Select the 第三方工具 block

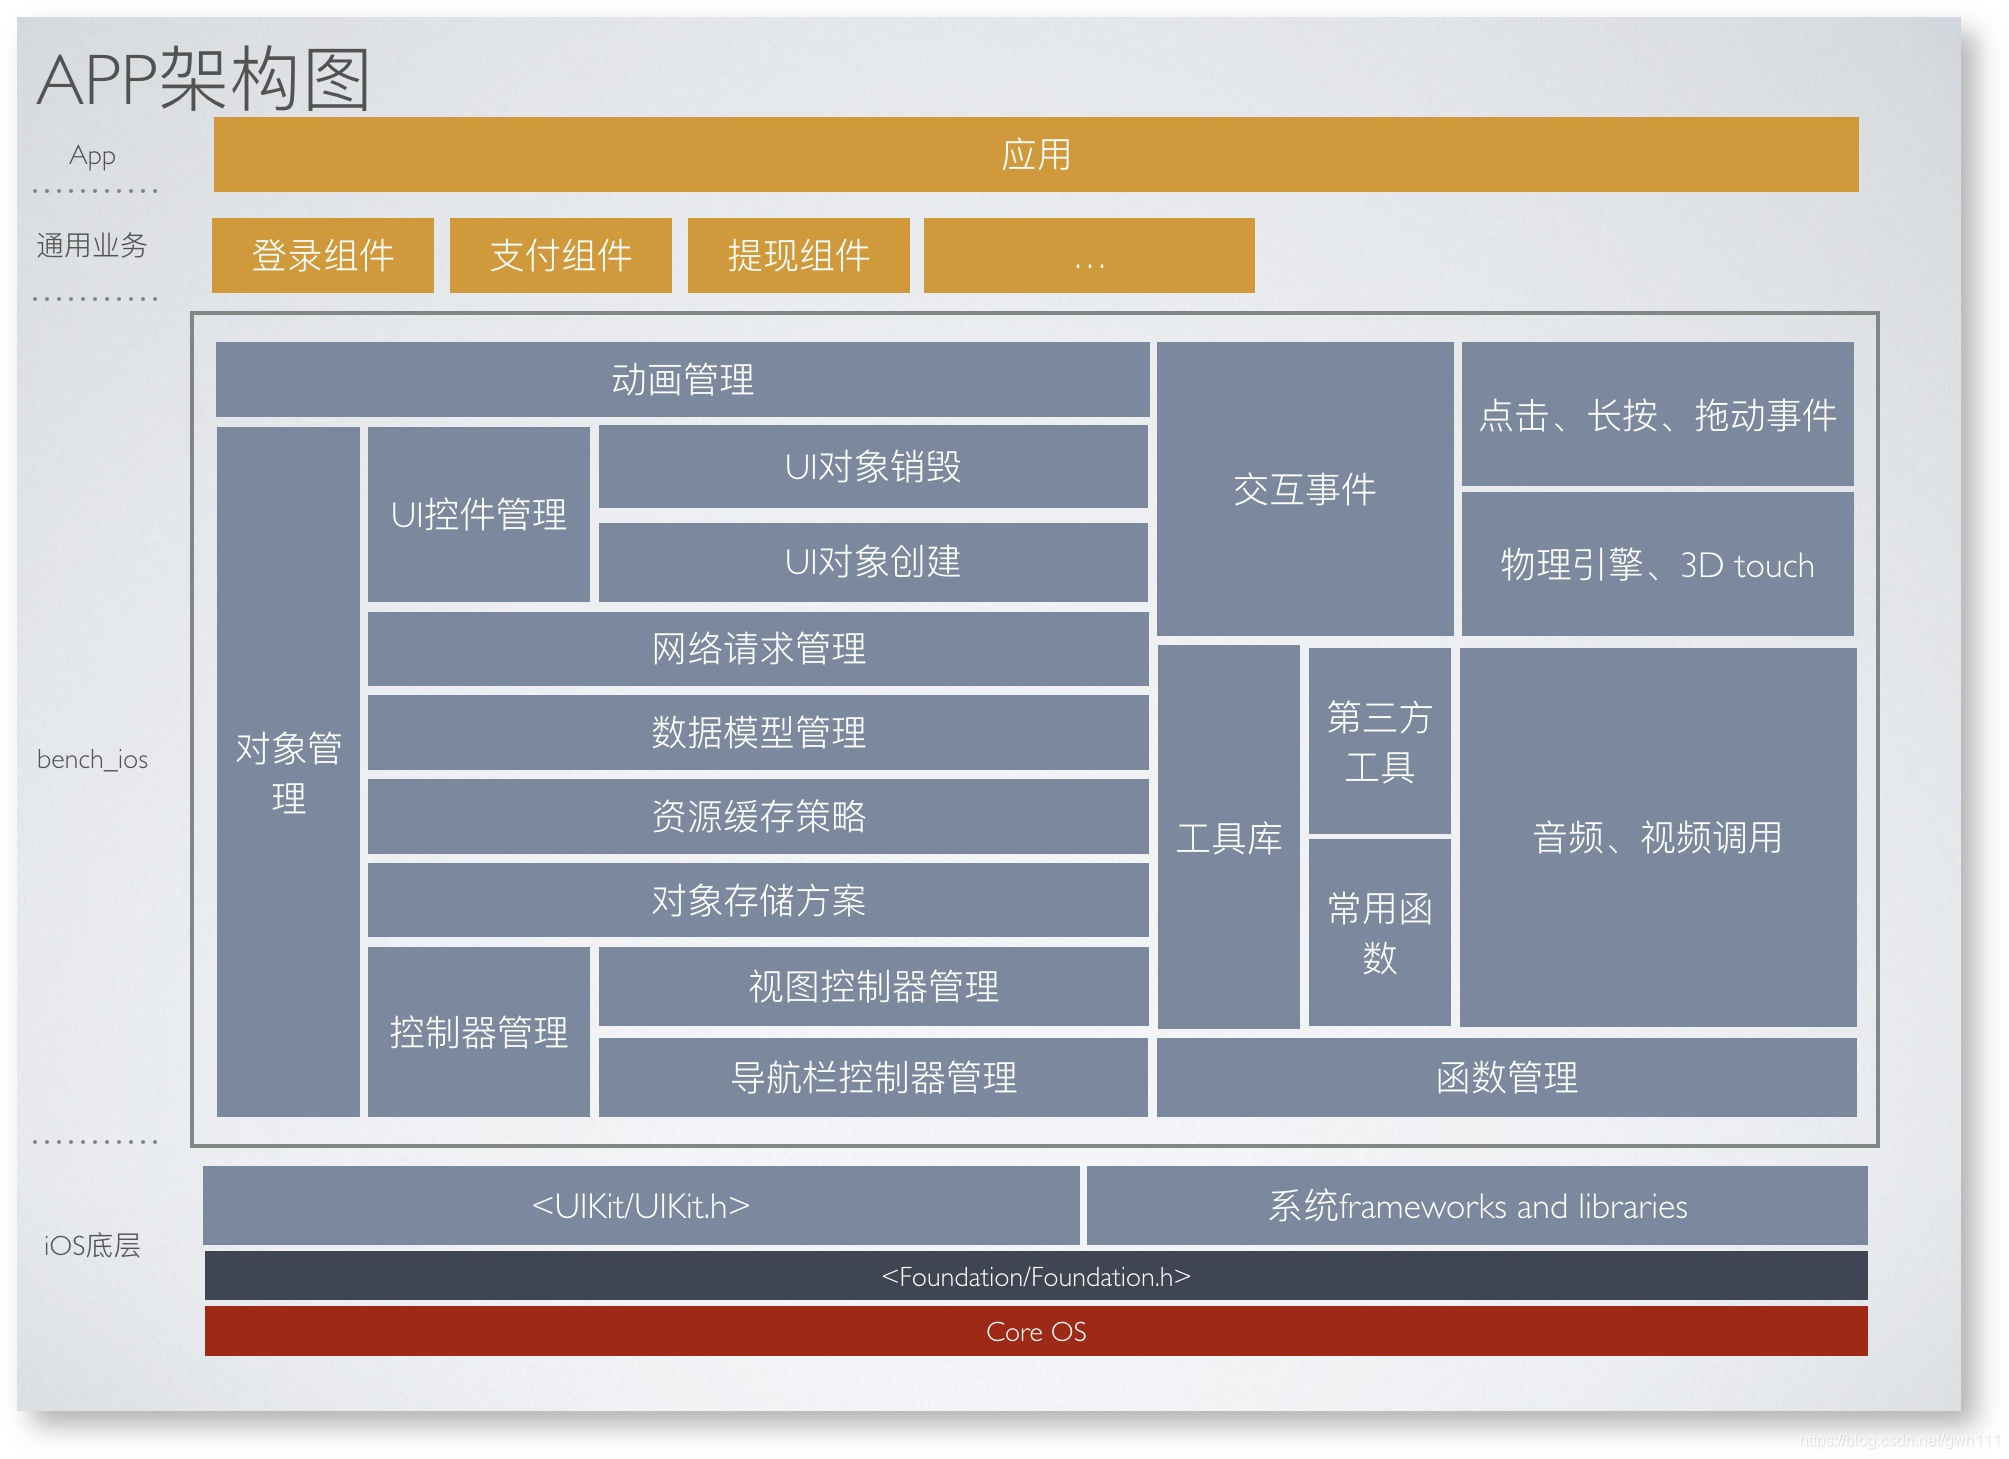tap(1379, 741)
